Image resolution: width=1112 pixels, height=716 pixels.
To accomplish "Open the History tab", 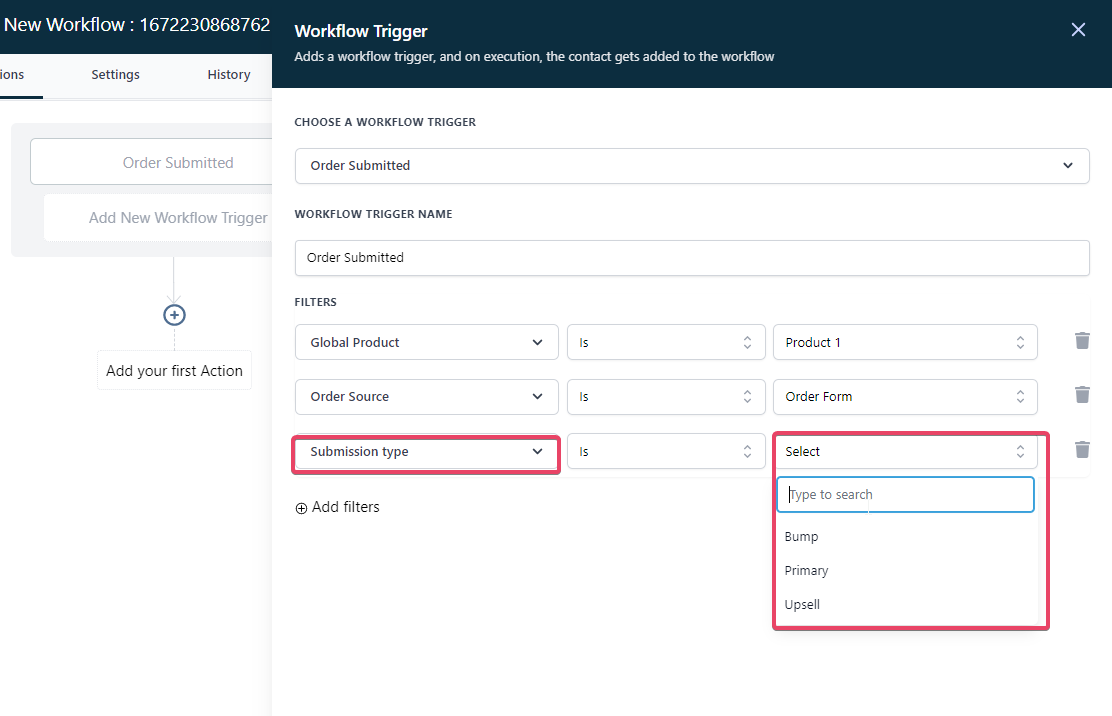I will pos(229,75).
